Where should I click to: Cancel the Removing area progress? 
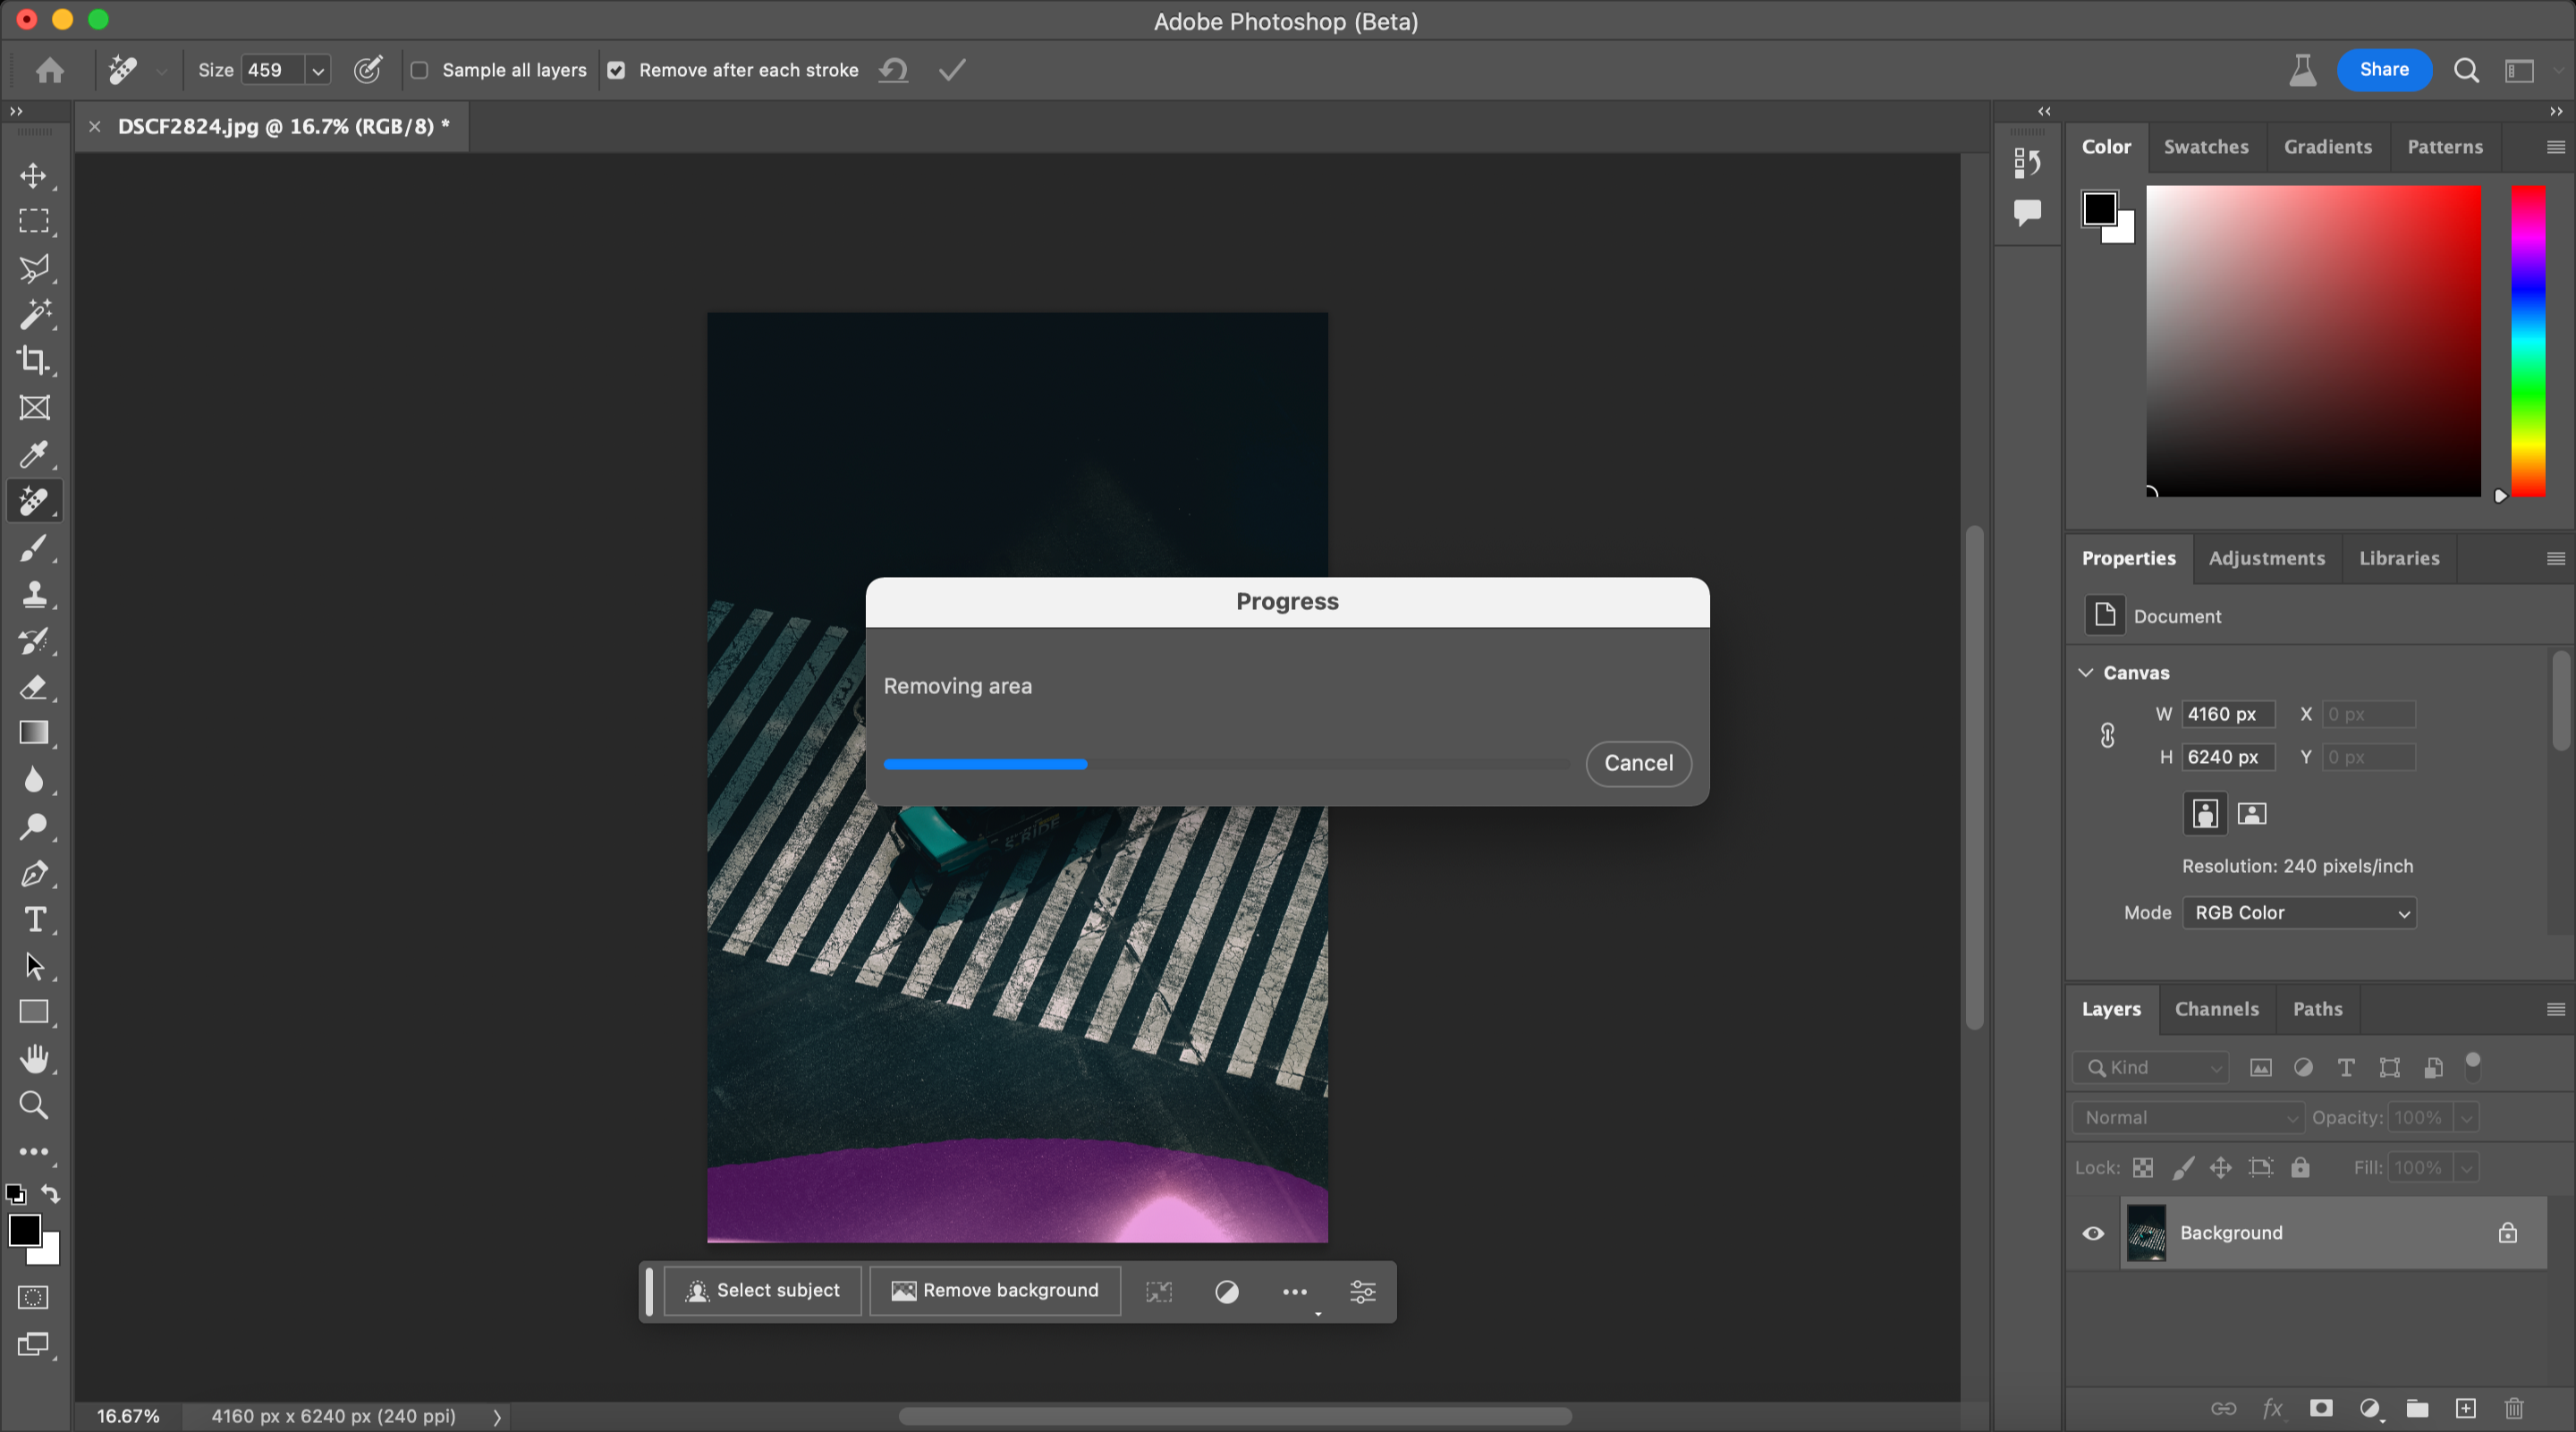[x=1637, y=763]
